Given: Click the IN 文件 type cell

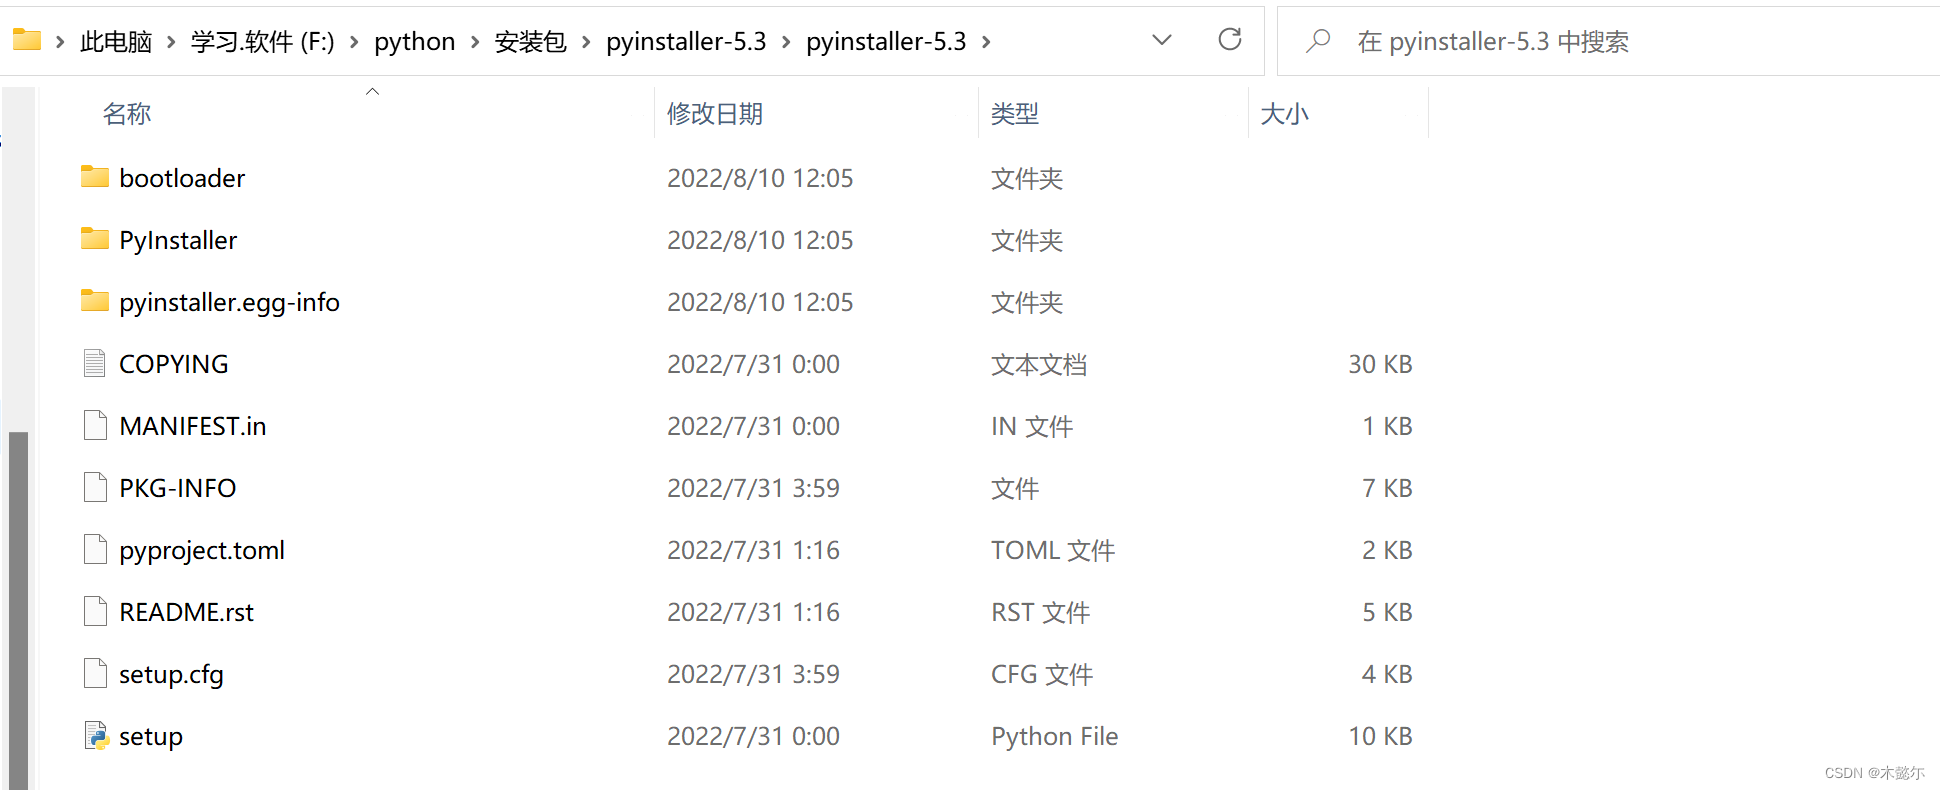Looking at the screenshot, I should pyautogui.click(x=1032, y=425).
